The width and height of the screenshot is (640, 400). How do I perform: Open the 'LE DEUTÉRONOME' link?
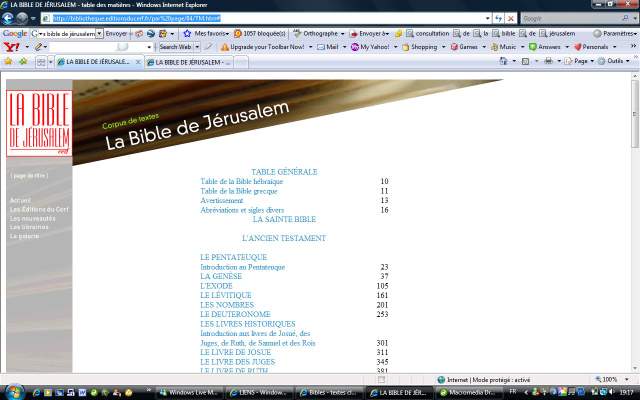pos(236,314)
